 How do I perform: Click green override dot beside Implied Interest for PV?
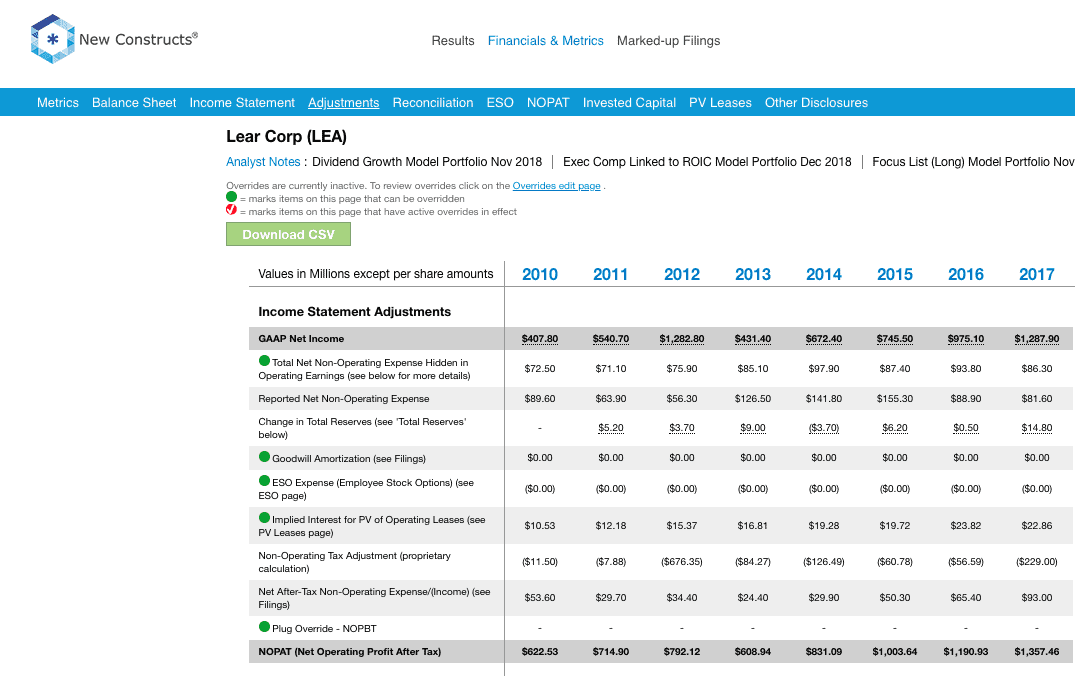264,518
